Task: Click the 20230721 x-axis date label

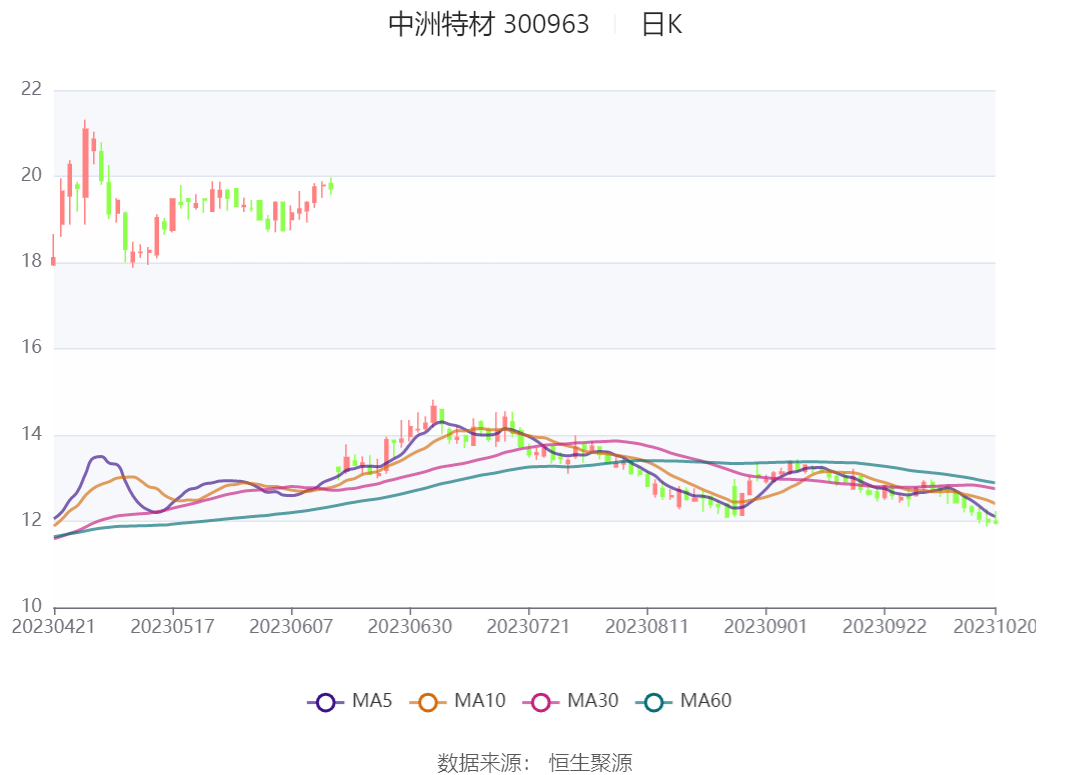Action: coord(528,626)
